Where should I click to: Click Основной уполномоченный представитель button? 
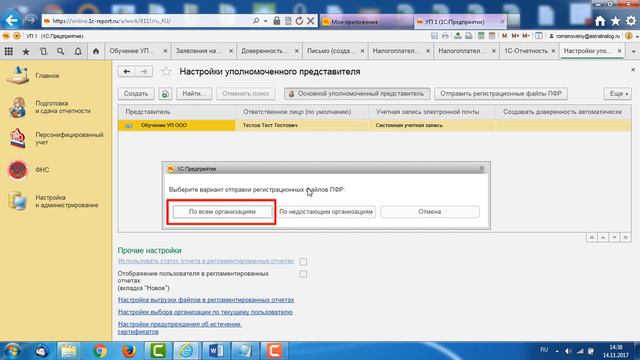click(357, 94)
